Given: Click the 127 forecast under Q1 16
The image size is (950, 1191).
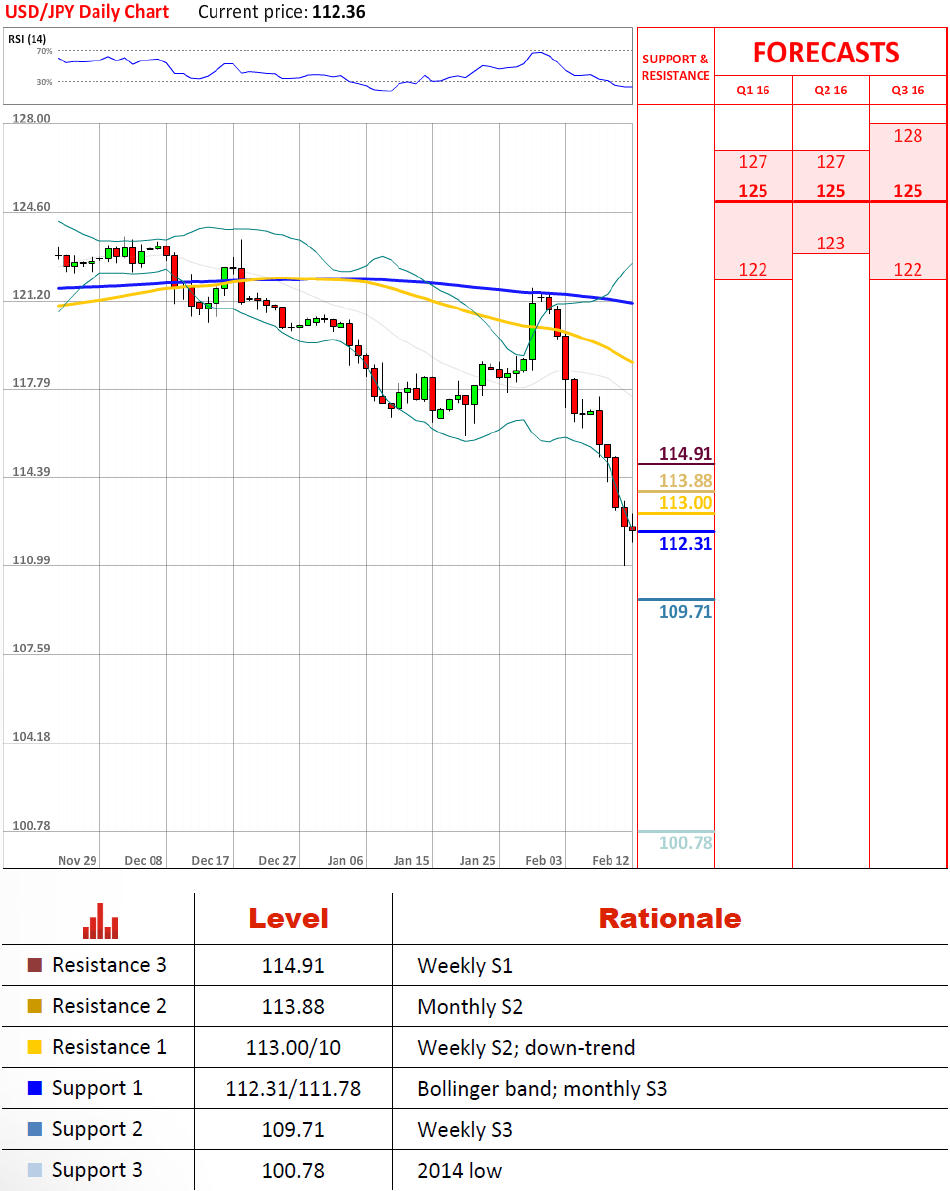Looking at the screenshot, I should pos(753,162).
